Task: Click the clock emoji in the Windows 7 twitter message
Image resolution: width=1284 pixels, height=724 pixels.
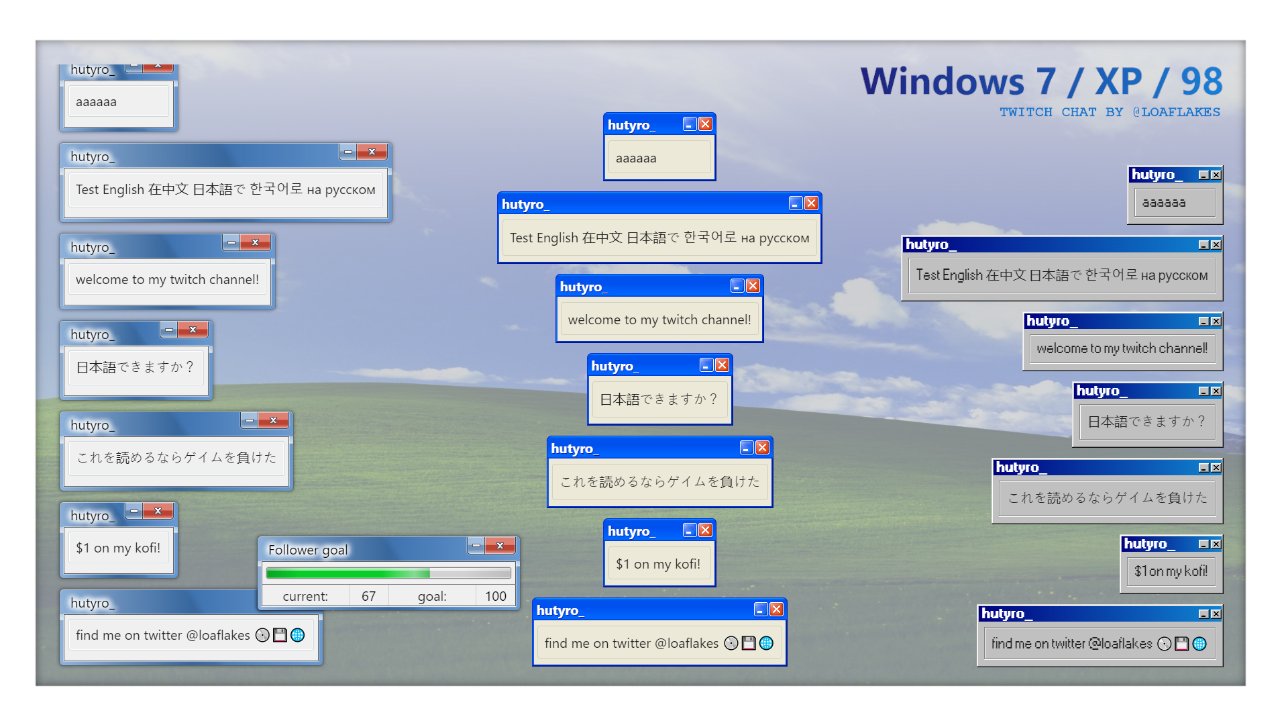Action: pyautogui.click(x=263, y=635)
